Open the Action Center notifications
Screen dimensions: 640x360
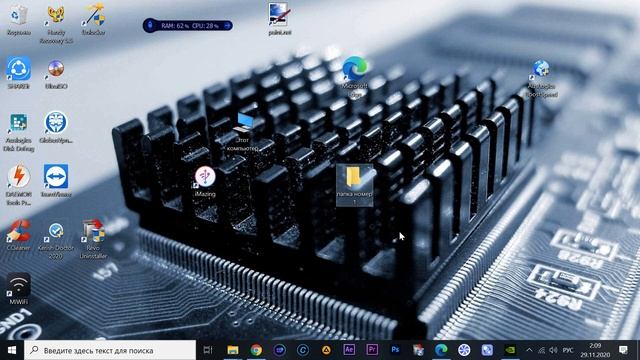pyautogui.click(x=623, y=350)
